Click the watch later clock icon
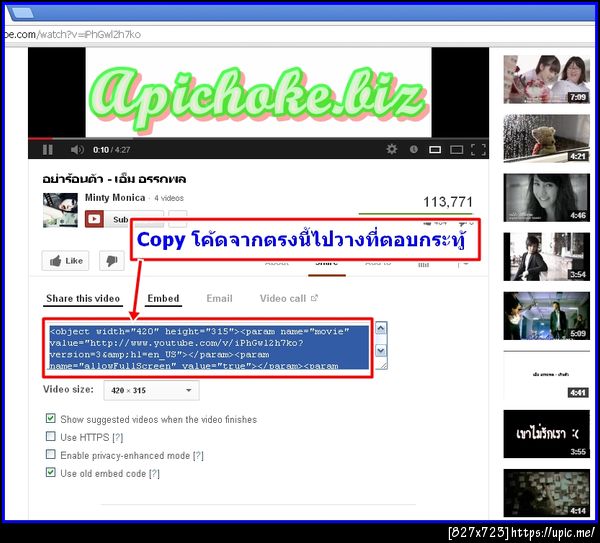The width and height of the screenshot is (600, 543). (414, 149)
